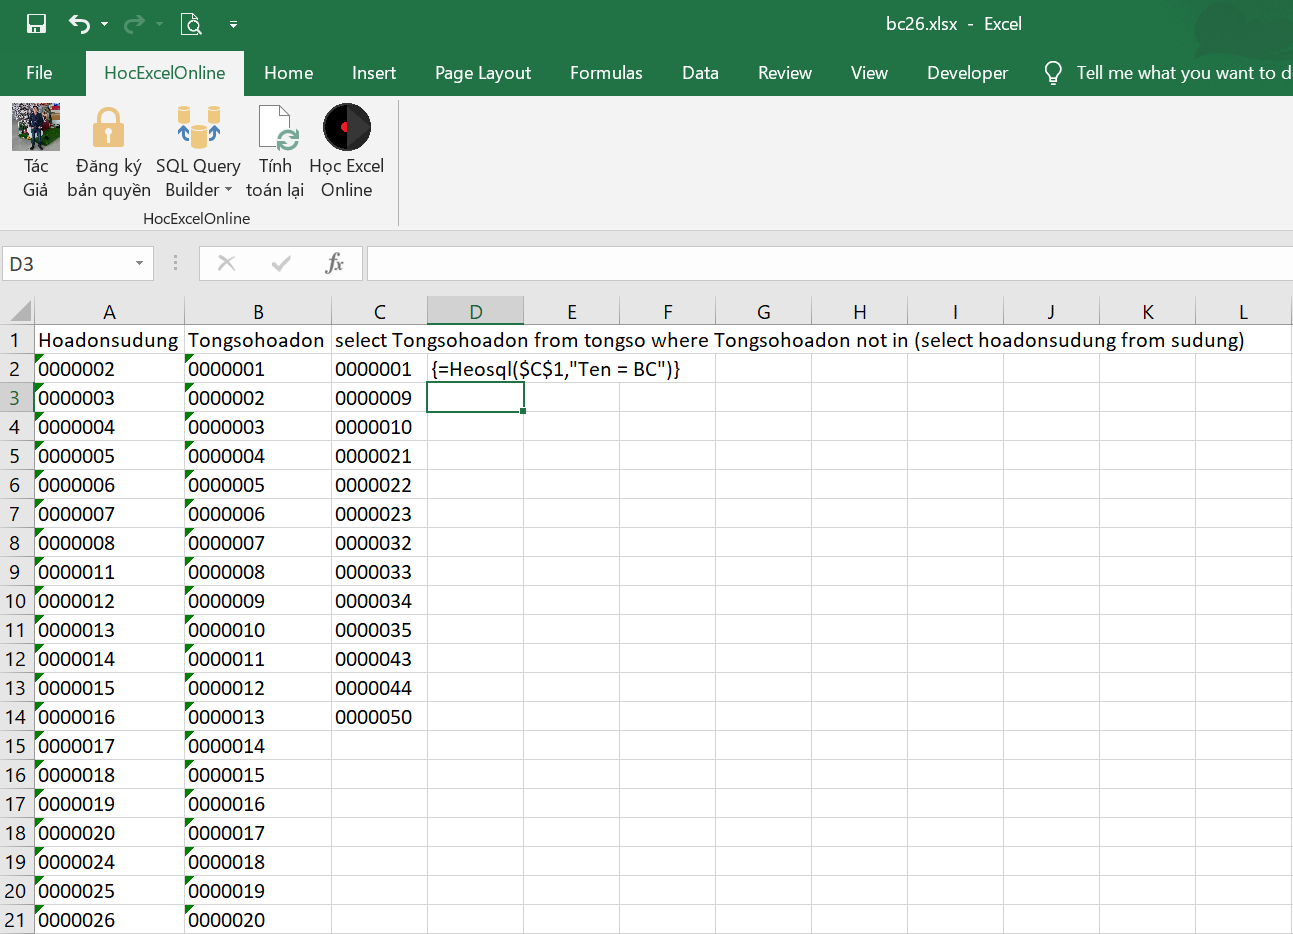1293x934 pixels.
Task: Switch to the View ribbon tab
Action: coord(869,73)
